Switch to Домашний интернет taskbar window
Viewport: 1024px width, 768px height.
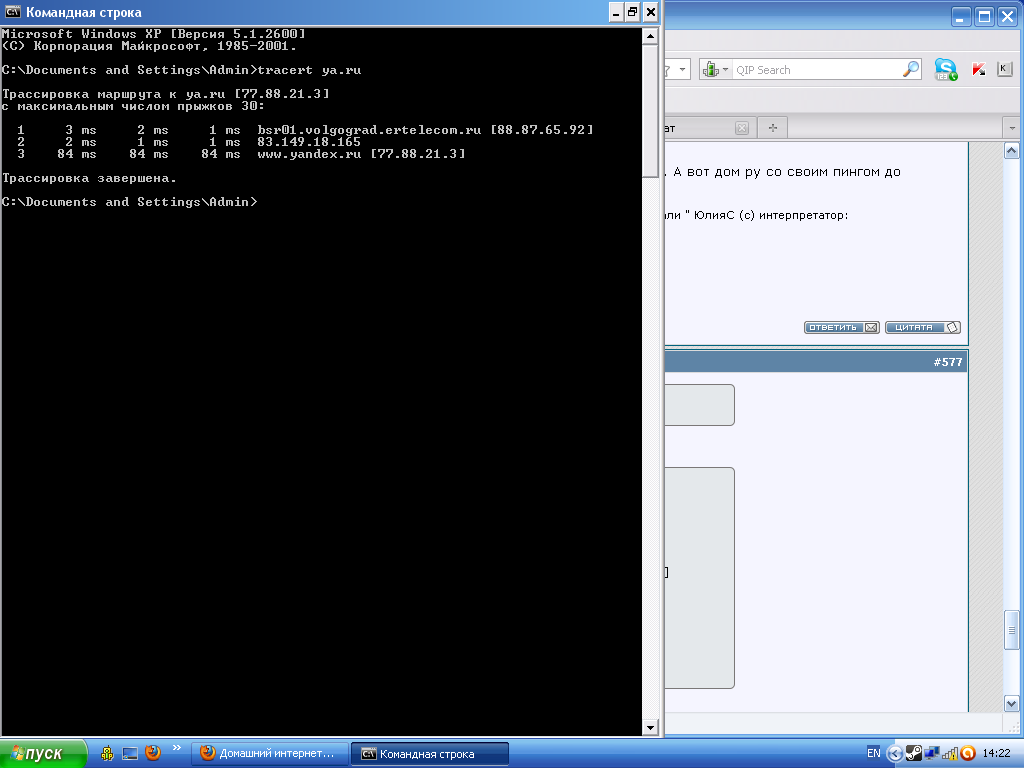pyautogui.click(x=271, y=753)
